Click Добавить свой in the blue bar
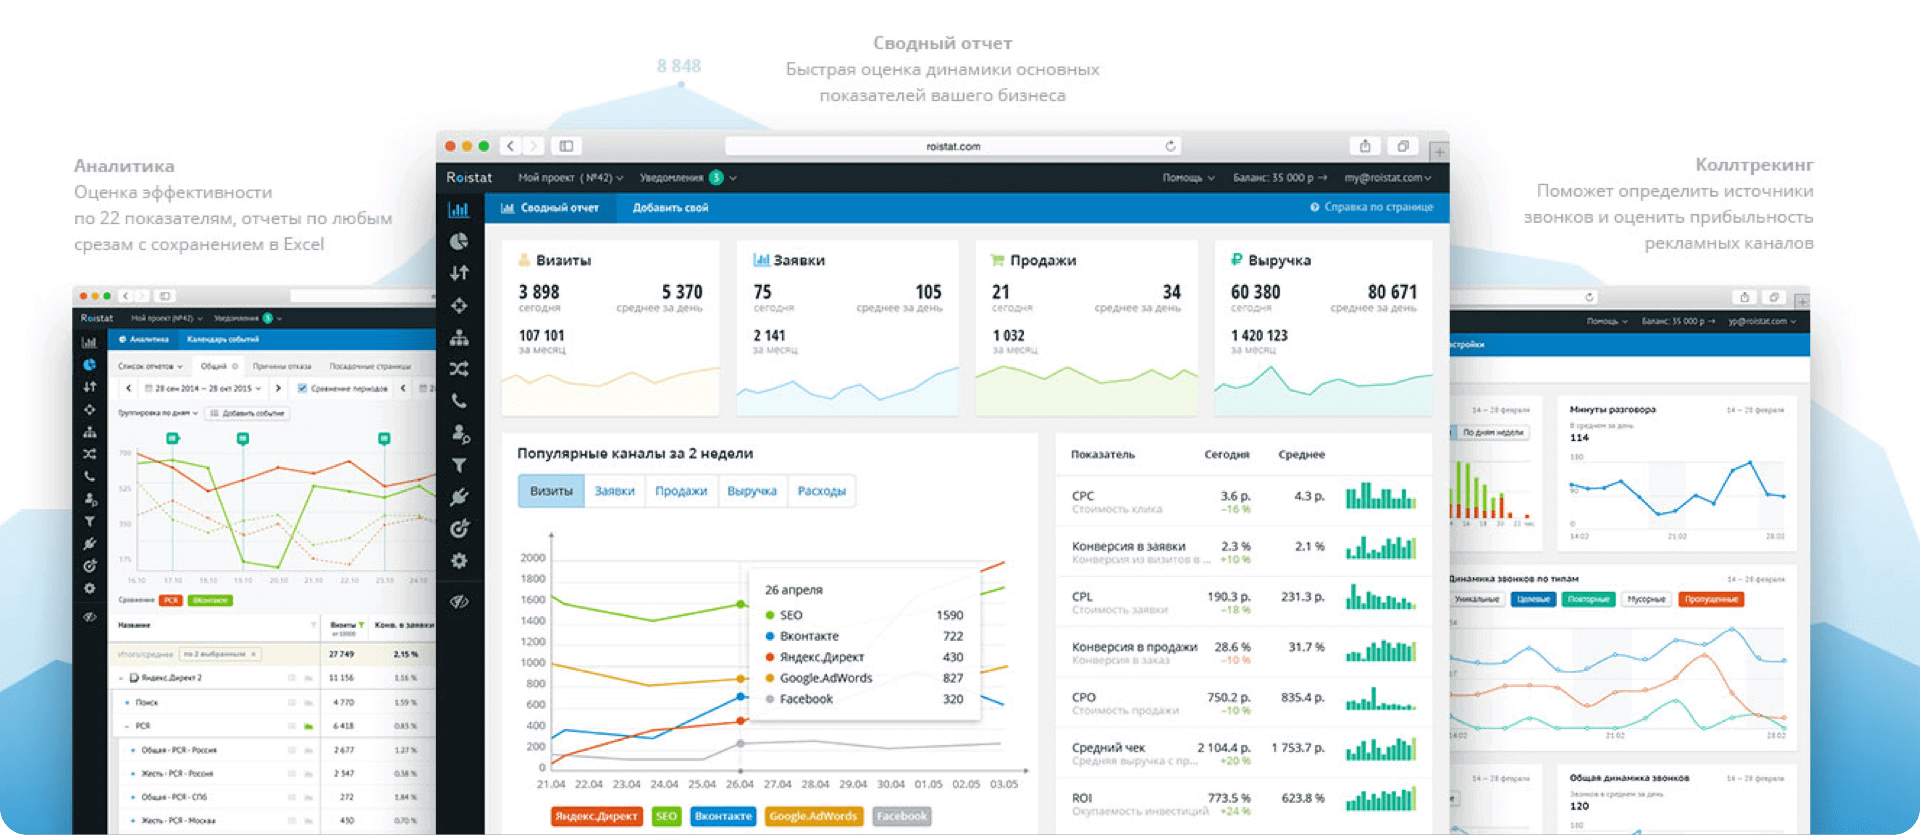The image size is (1920, 836). tap(670, 208)
